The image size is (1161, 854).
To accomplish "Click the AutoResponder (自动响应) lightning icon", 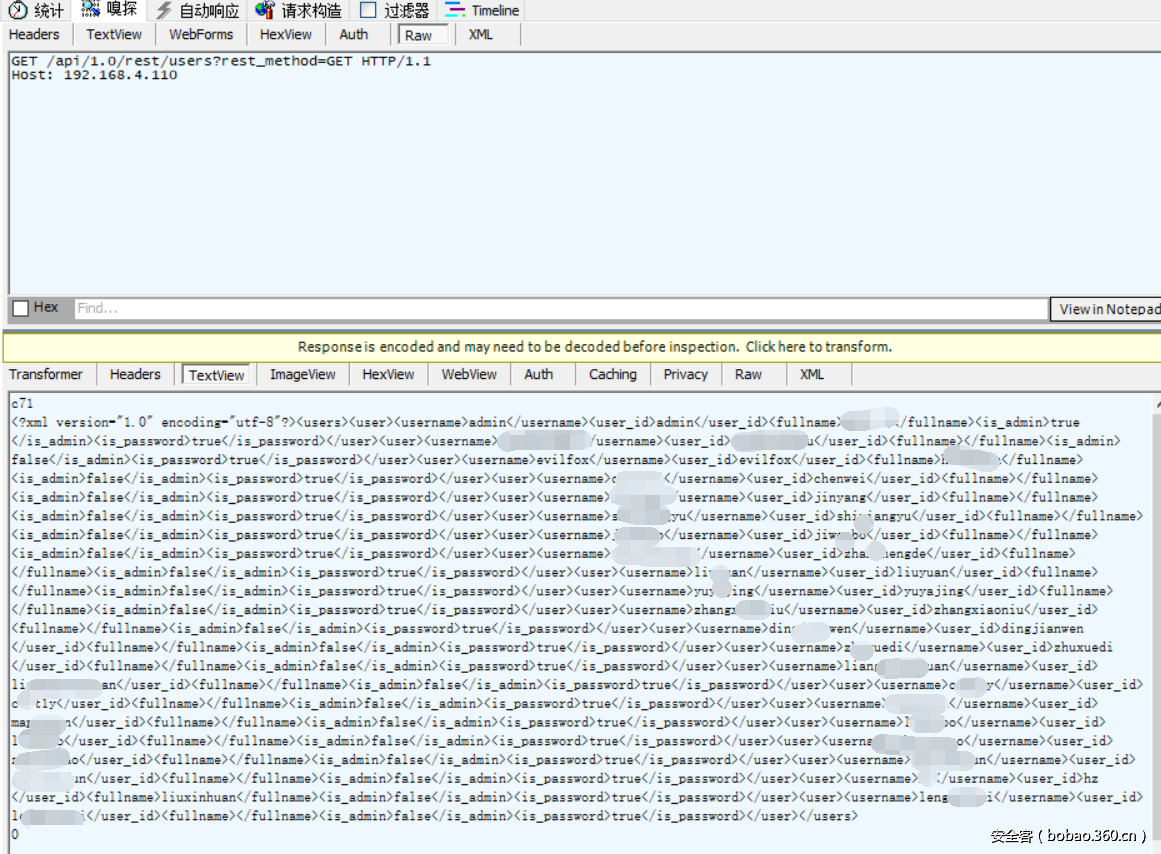I will 164,11.
